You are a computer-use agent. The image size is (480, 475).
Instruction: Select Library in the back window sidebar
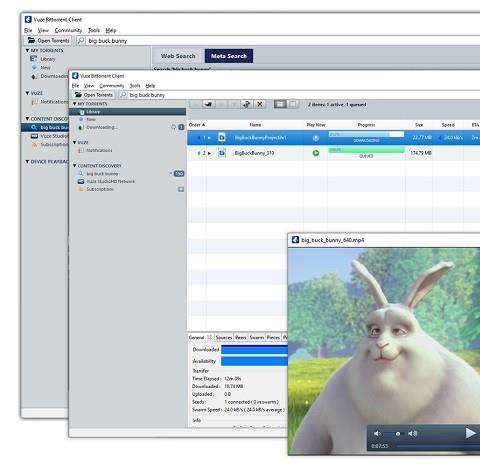48,59
